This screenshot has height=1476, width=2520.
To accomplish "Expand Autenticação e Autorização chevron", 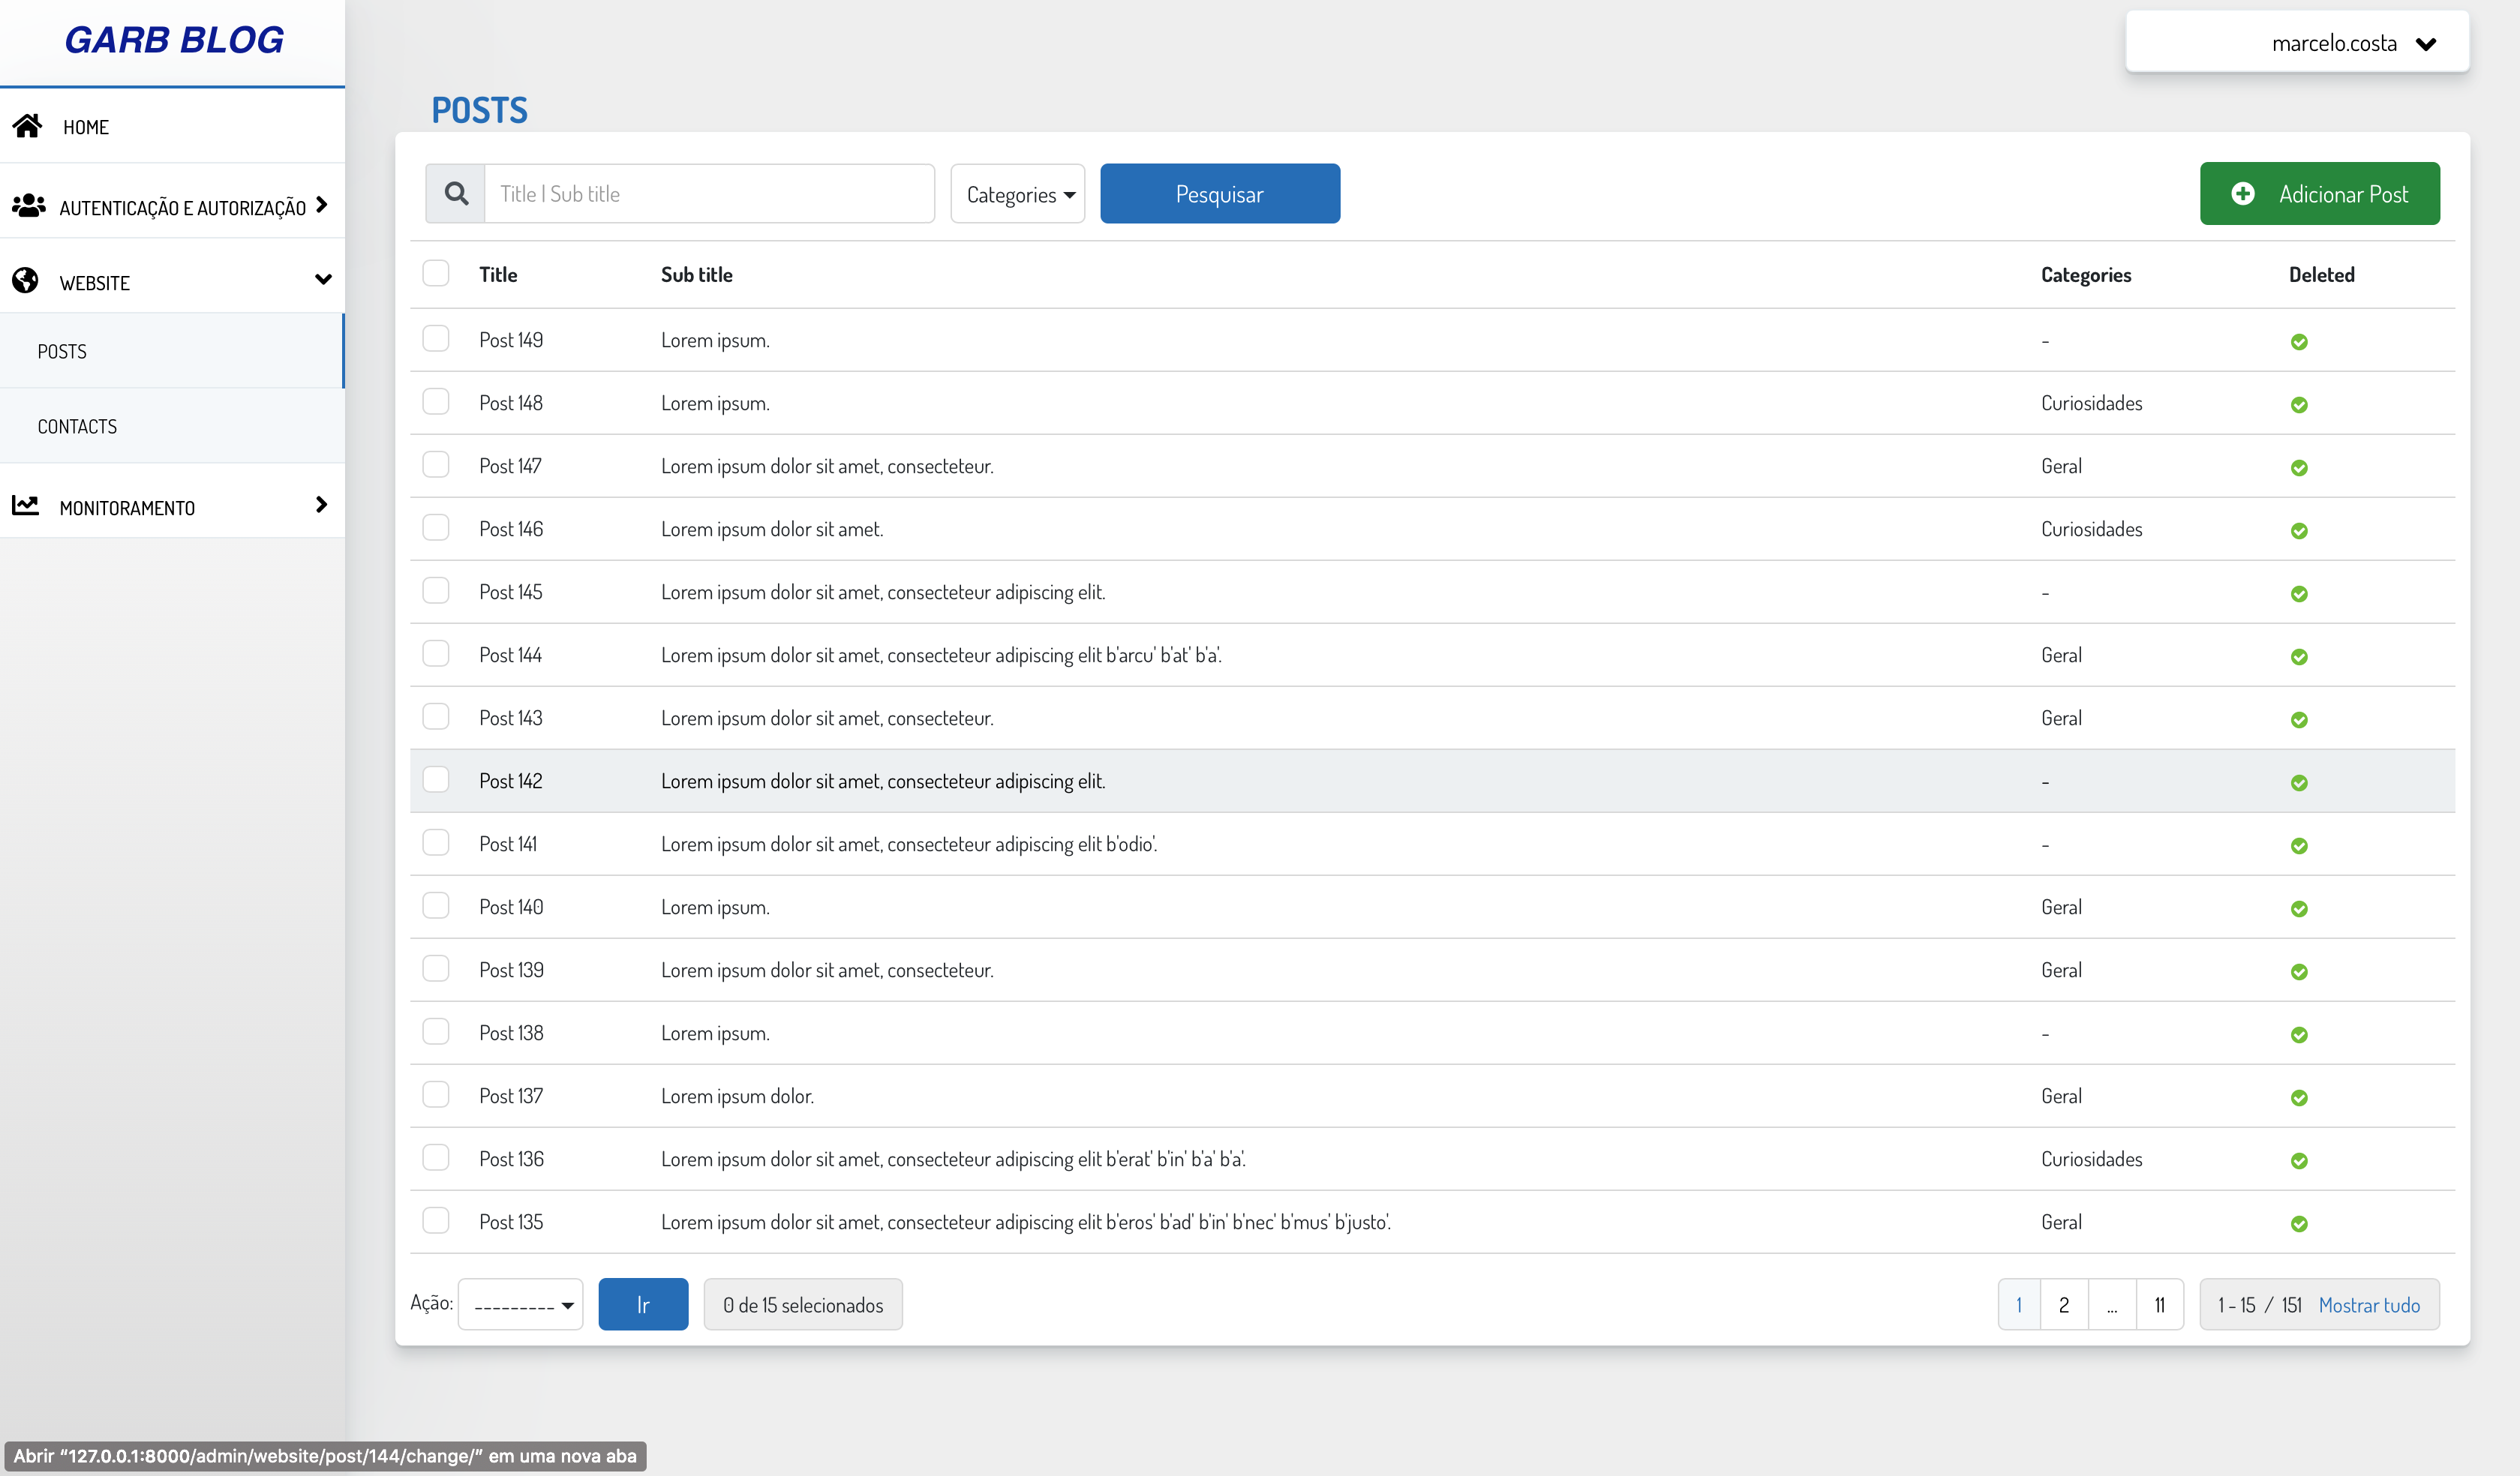I will click(x=321, y=205).
